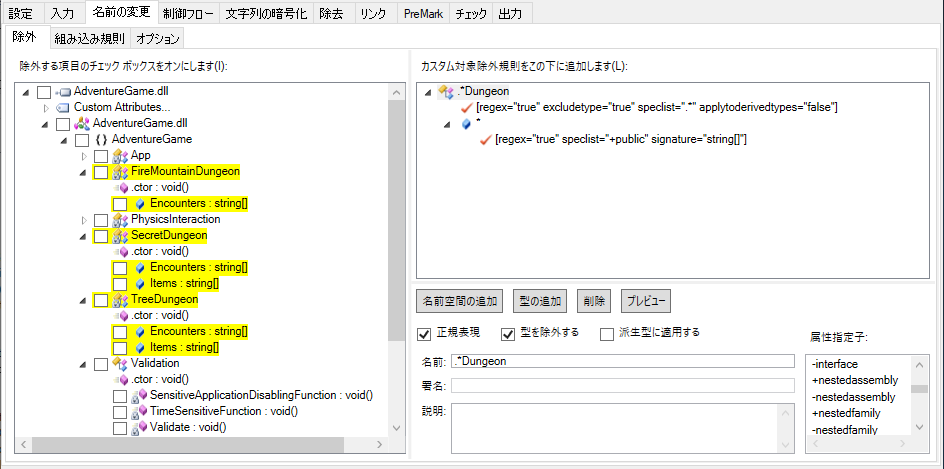944x469 pixels.
Task: Click the TreeDungeon Encounters field icon
Action: [140, 332]
